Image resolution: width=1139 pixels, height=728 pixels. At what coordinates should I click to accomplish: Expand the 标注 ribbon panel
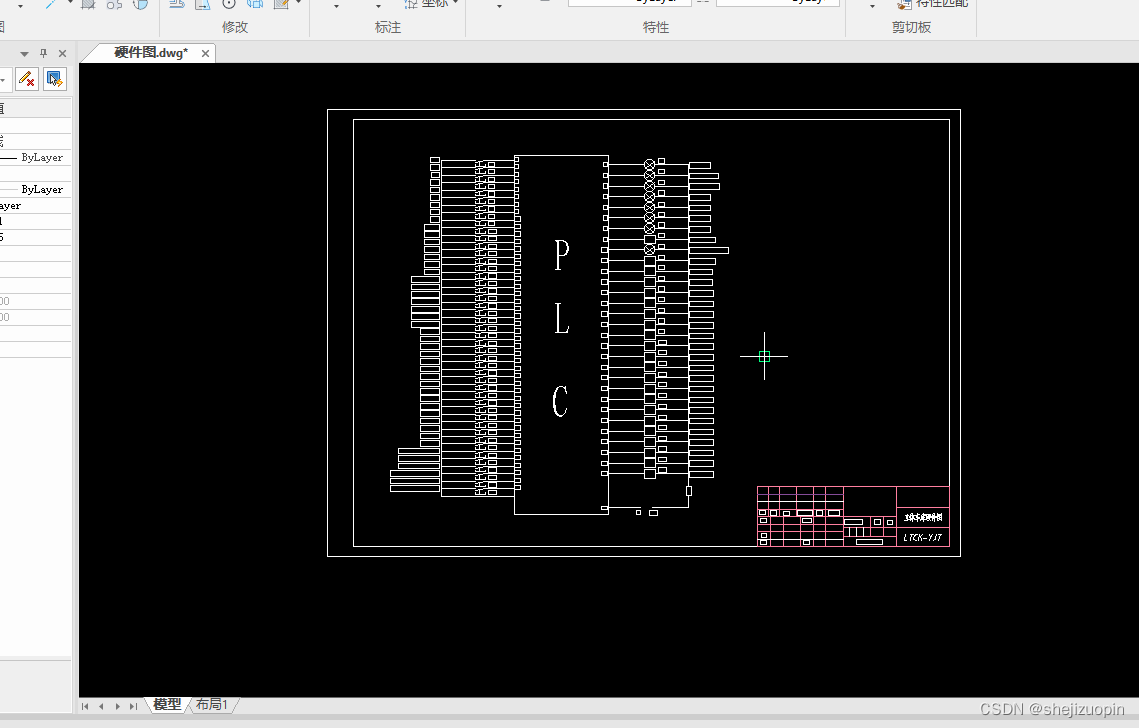tap(388, 27)
